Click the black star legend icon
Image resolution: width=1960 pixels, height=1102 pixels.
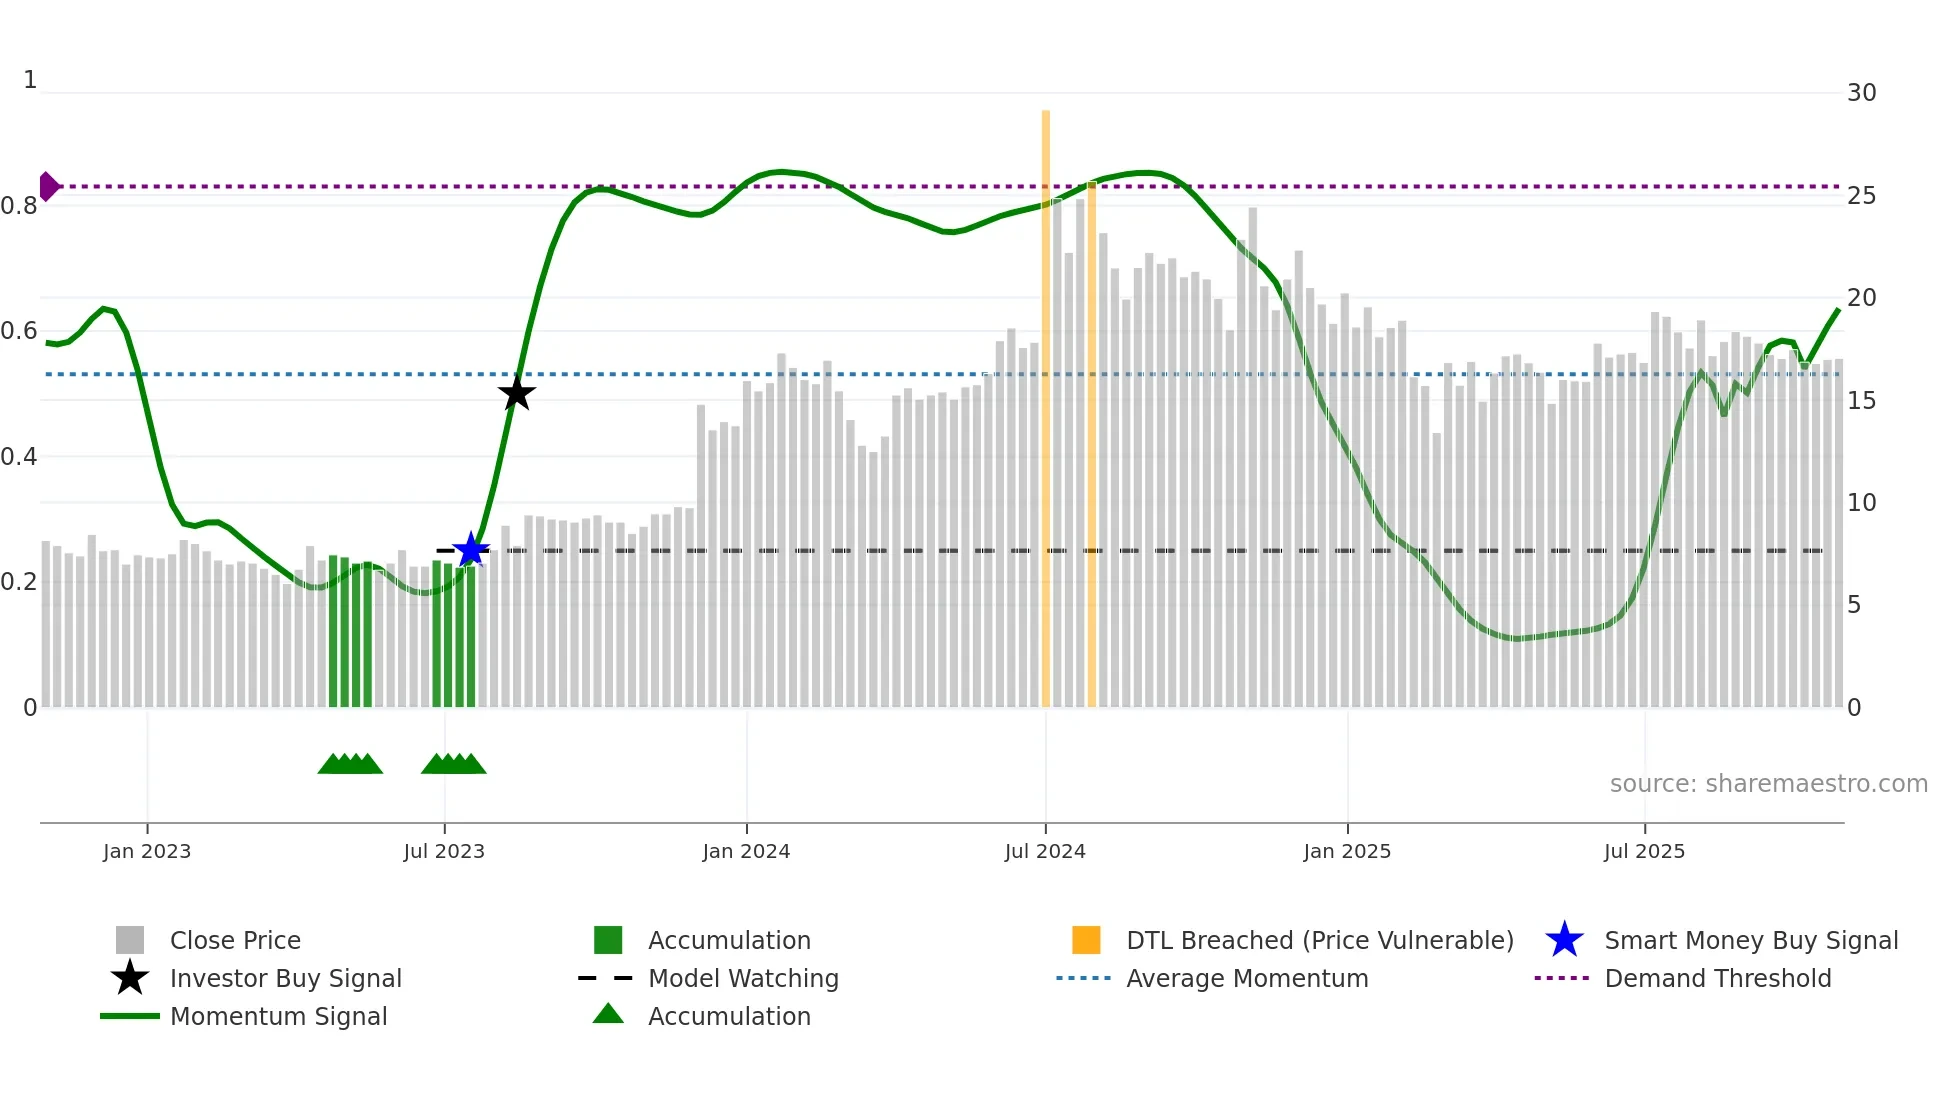click(x=130, y=978)
